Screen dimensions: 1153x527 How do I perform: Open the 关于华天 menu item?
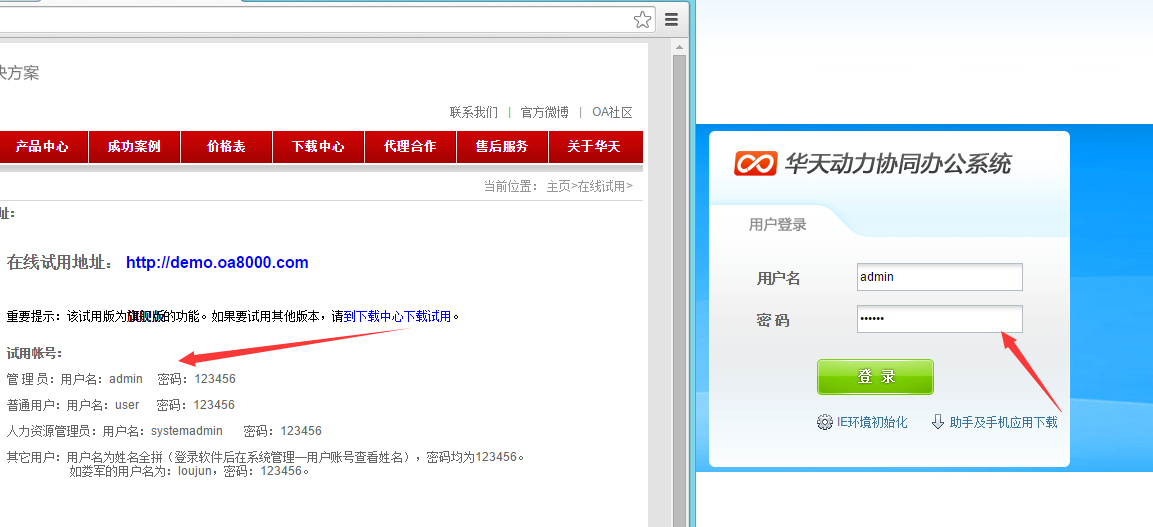pyautogui.click(x=594, y=146)
